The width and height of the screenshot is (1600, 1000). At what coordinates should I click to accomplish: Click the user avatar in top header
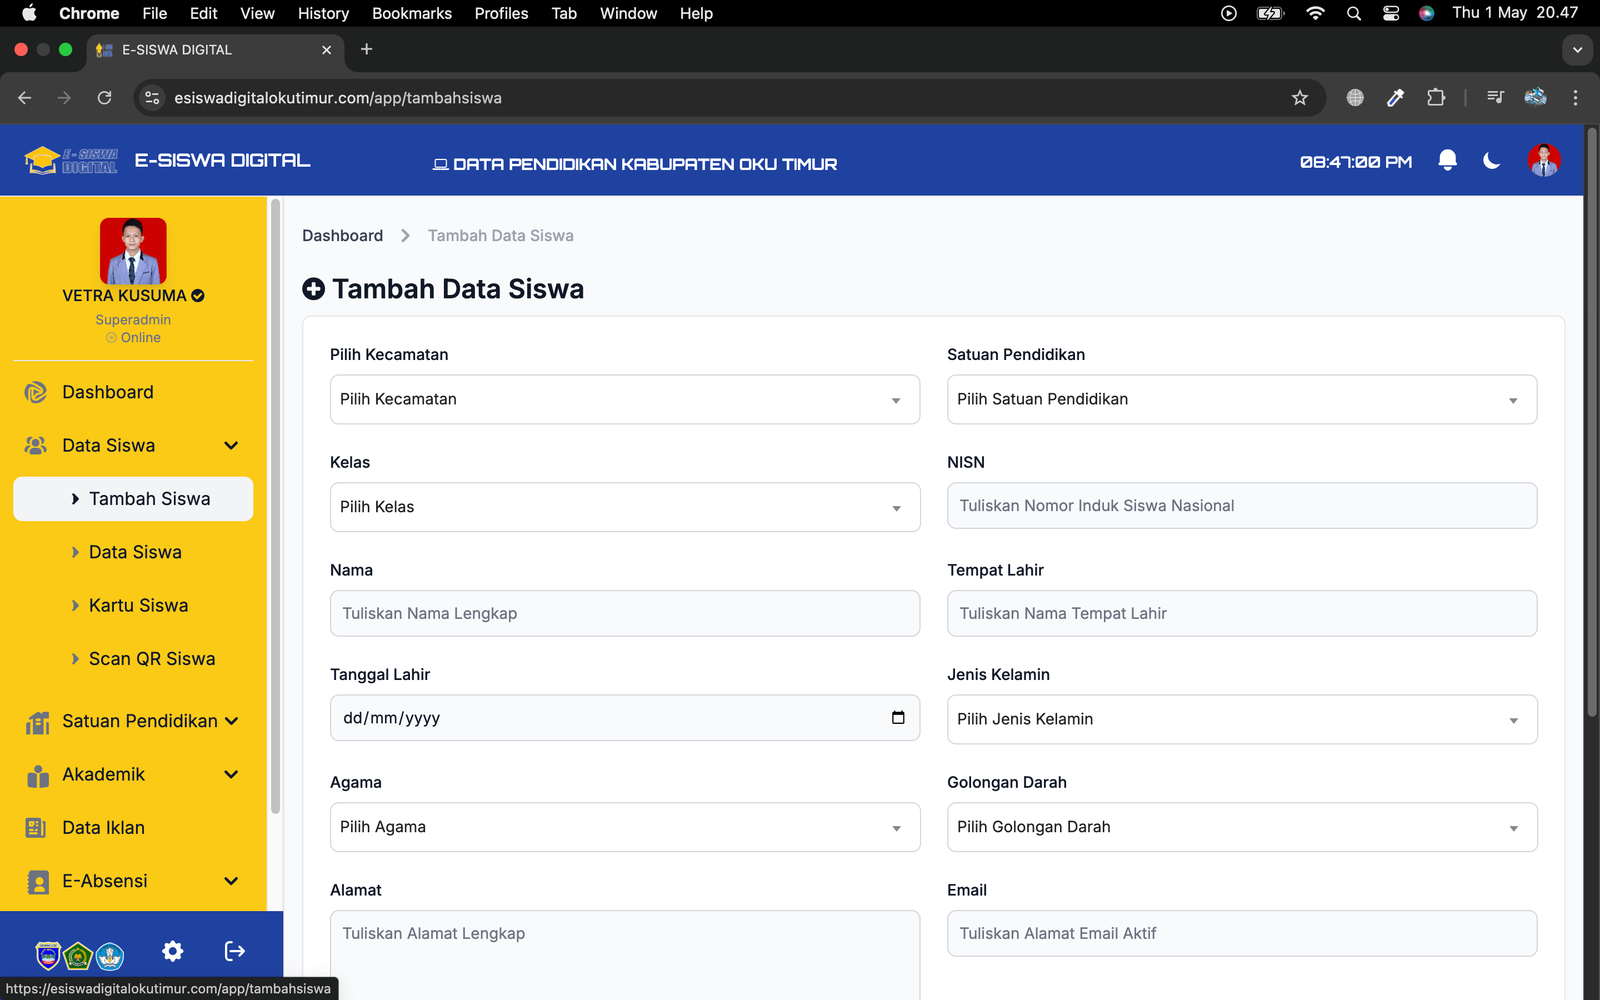tap(1543, 160)
